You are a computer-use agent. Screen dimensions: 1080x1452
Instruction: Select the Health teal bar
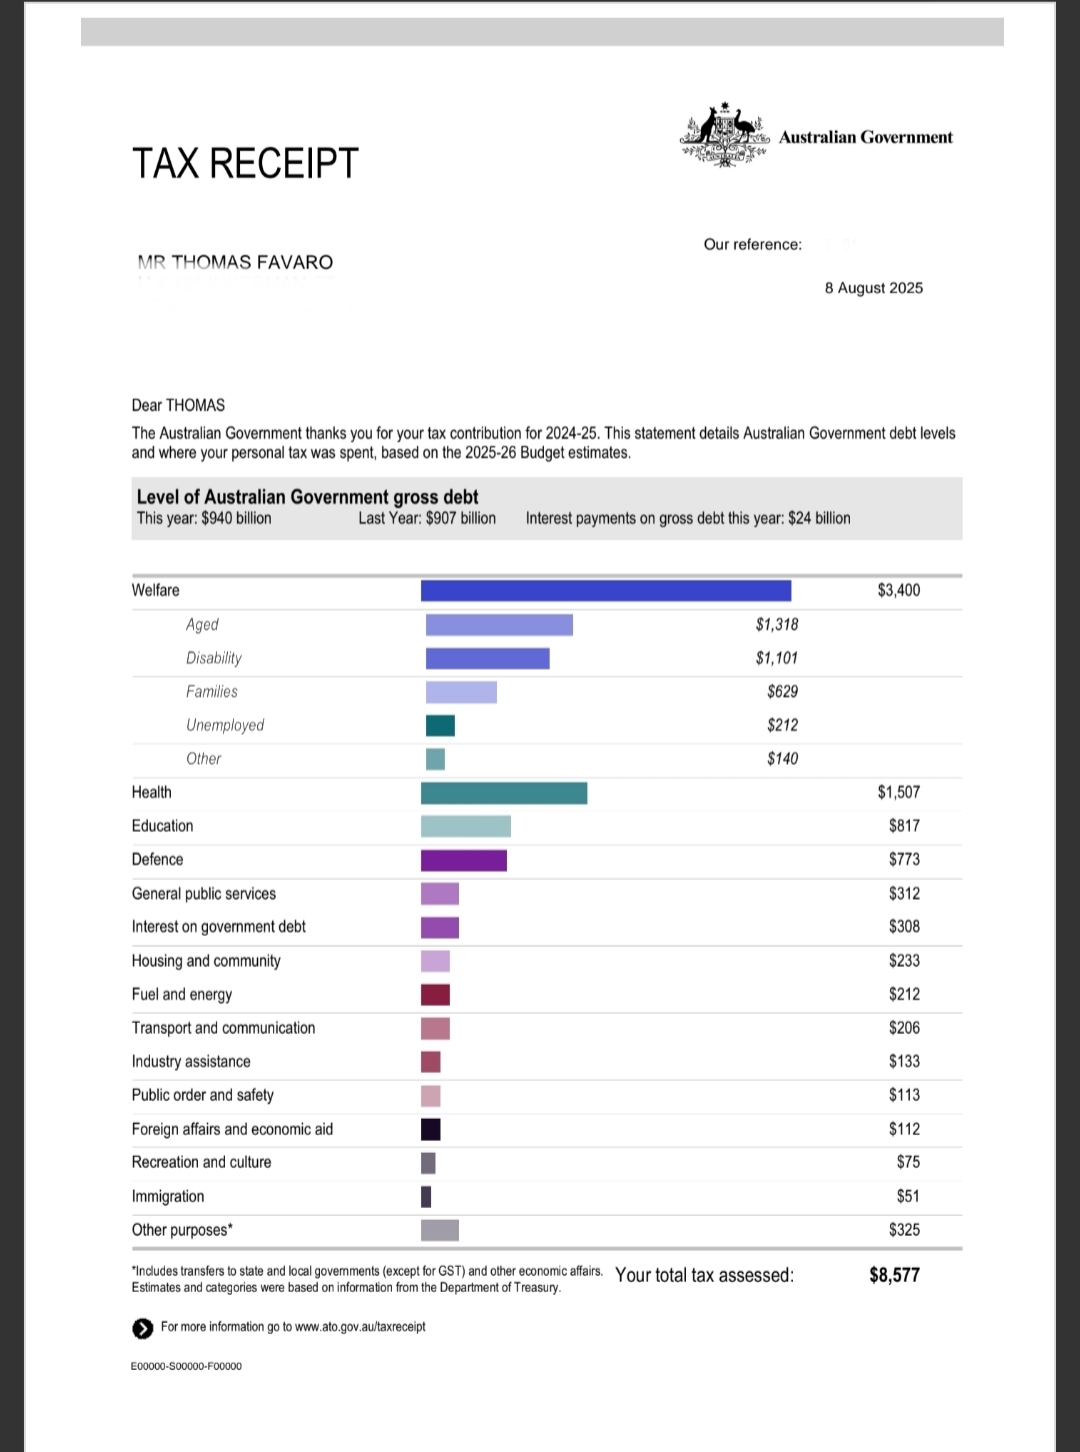(504, 793)
